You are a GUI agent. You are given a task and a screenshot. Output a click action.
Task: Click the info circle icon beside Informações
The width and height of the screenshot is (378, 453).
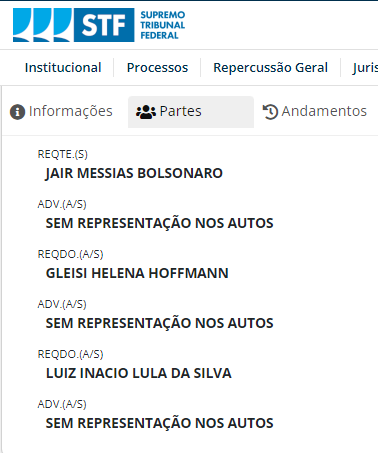(x=17, y=112)
